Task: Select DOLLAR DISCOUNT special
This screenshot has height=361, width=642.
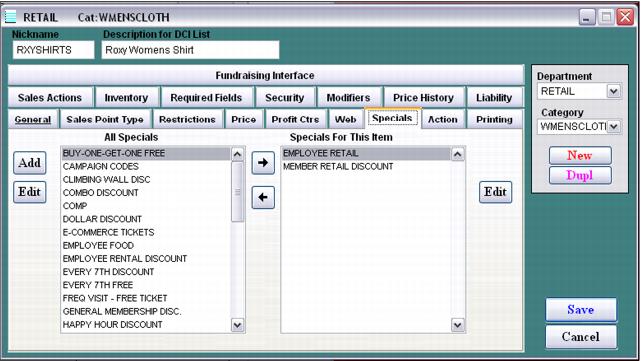Action: [146, 219]
